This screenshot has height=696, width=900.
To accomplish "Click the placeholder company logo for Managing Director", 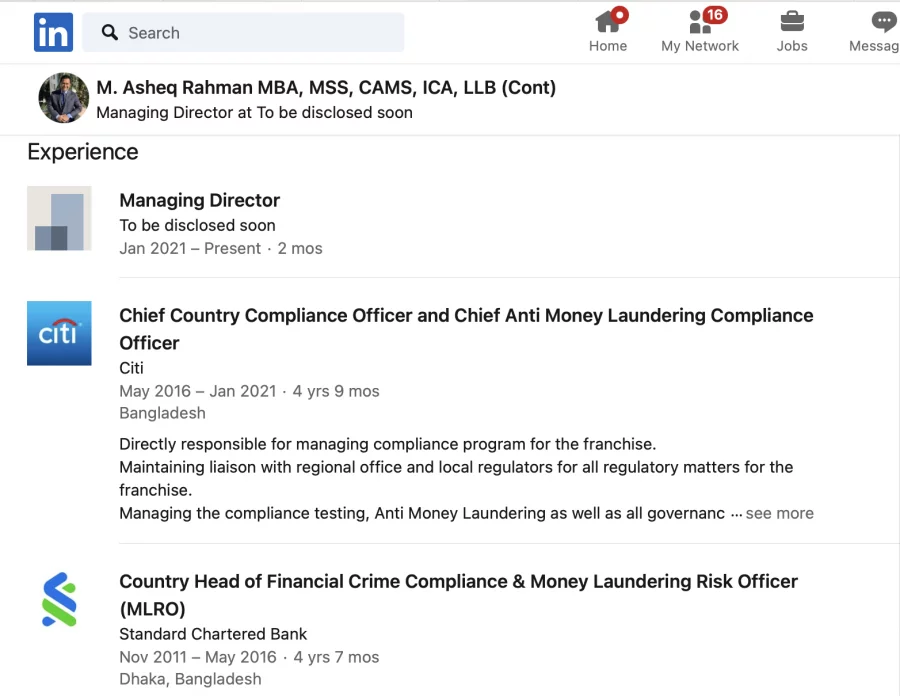I will click(x=59, y=218).
